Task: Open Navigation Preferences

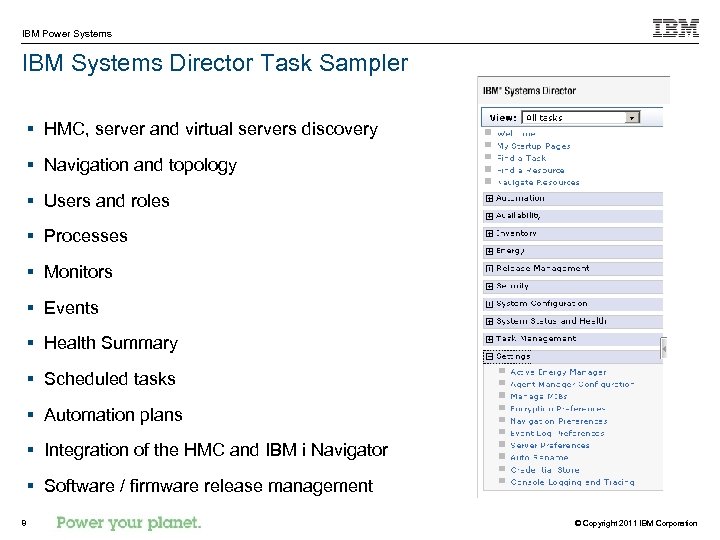Action: pos(559,421)
